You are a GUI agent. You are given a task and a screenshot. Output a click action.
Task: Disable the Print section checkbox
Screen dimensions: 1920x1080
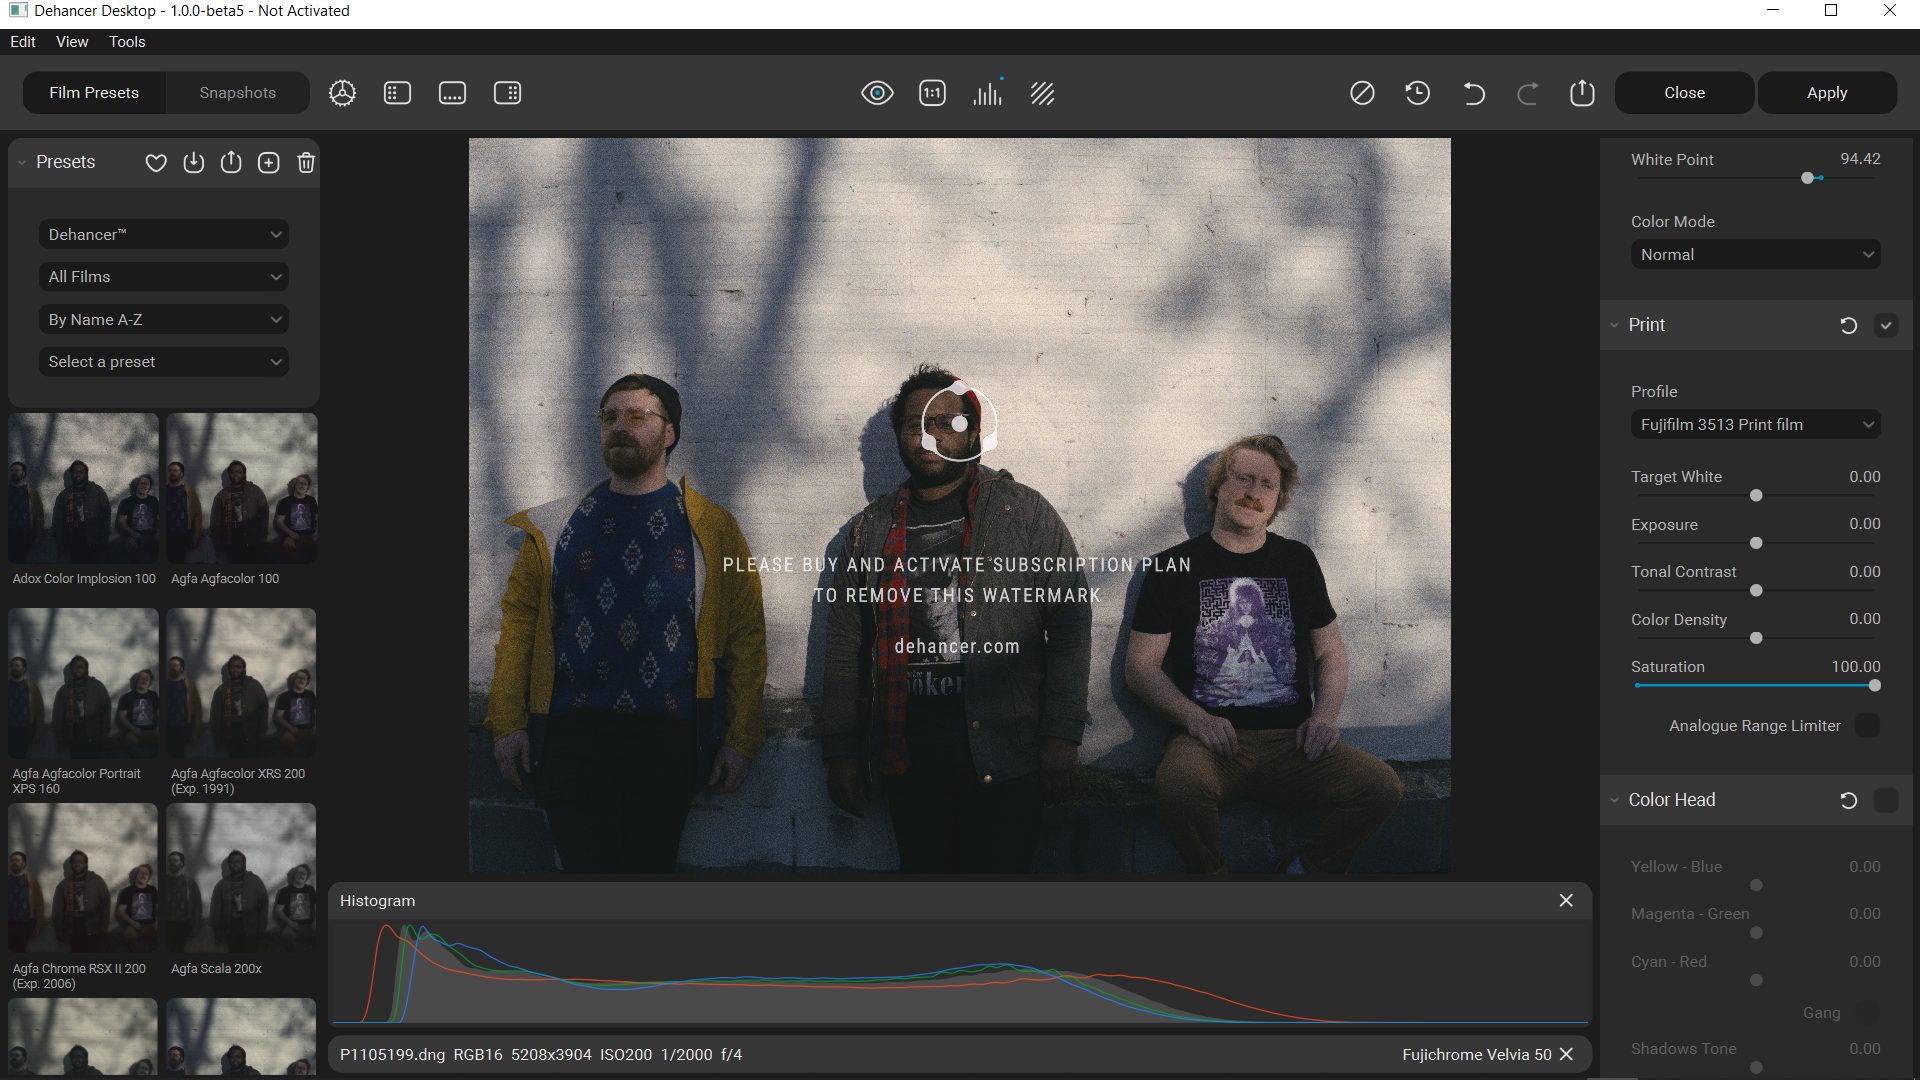(1885, 325)
